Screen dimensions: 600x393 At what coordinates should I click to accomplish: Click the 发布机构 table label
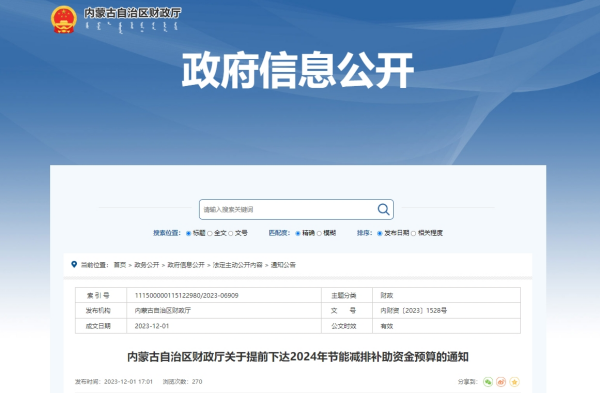(98, 310)
